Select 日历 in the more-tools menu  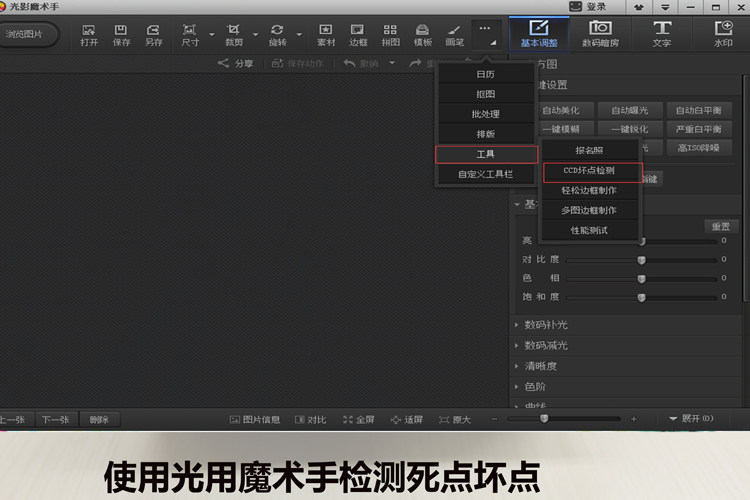click(x=485, y=74)
